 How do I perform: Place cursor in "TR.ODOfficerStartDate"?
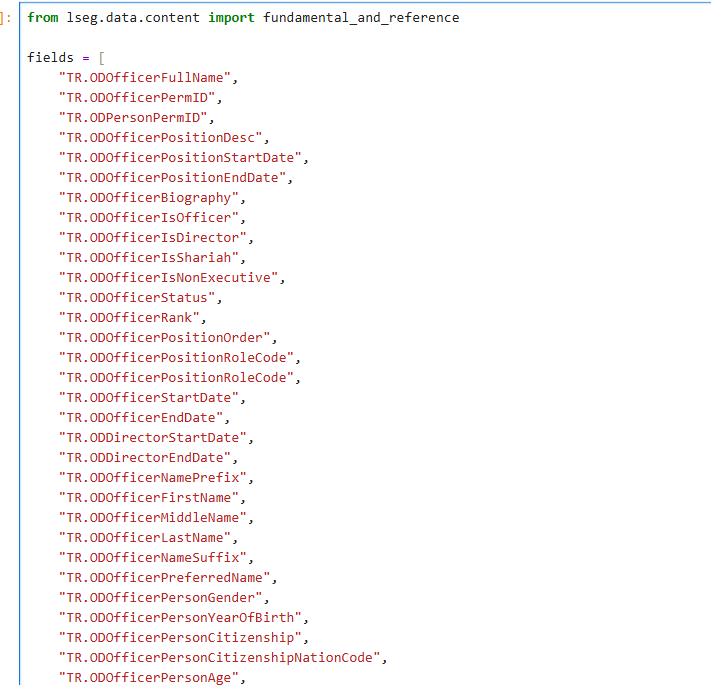pyautogui.click(x=149, y=398)
